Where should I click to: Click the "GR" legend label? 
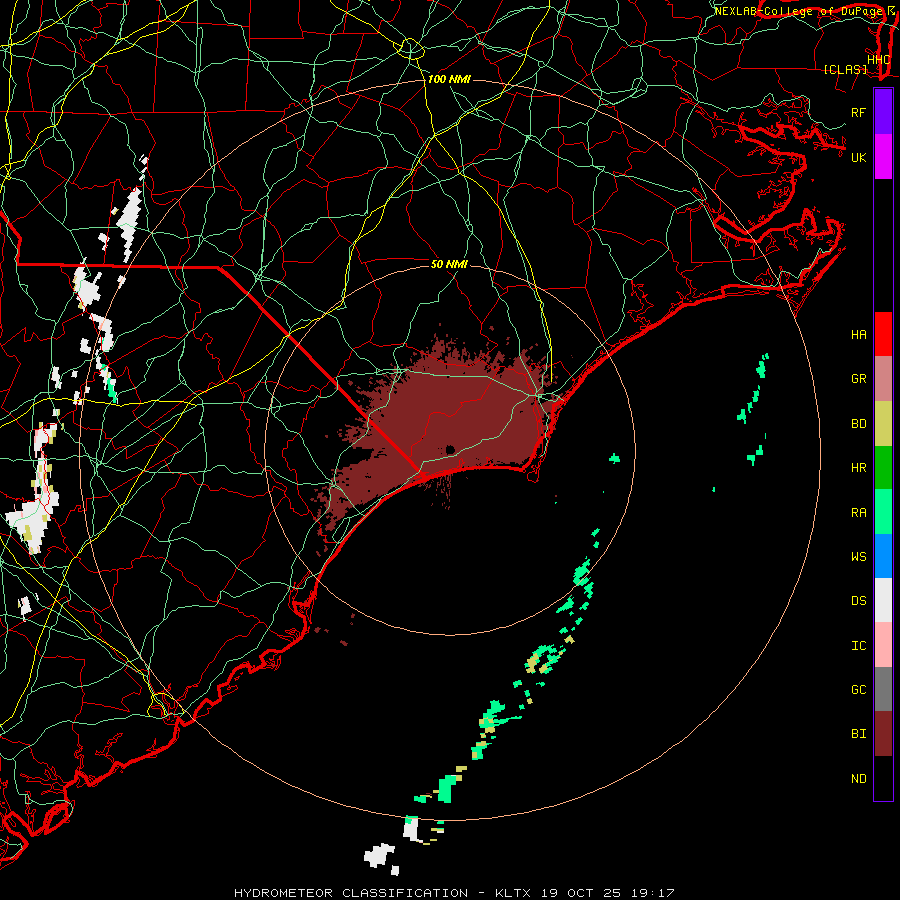tap(859, 379)
